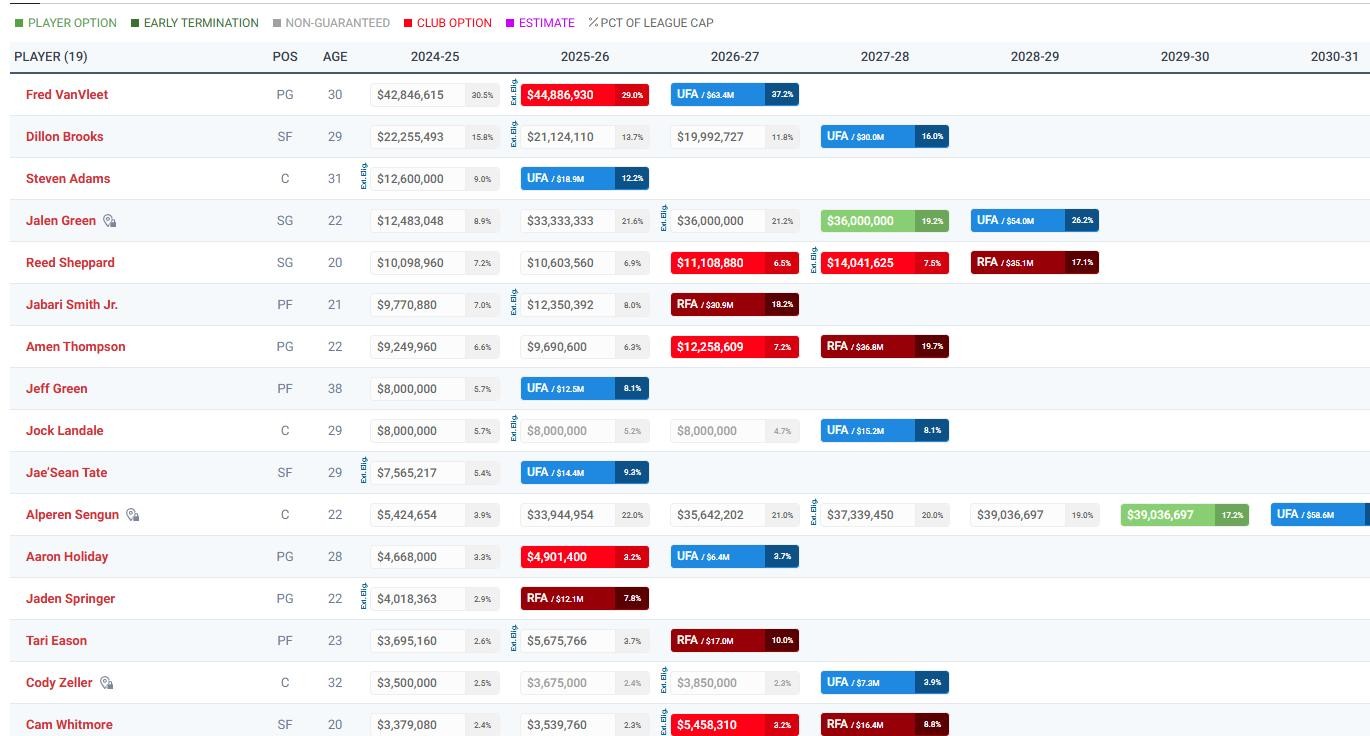
Task: Open Reed Sheppard's player link
Action: (x=70, y=262)
